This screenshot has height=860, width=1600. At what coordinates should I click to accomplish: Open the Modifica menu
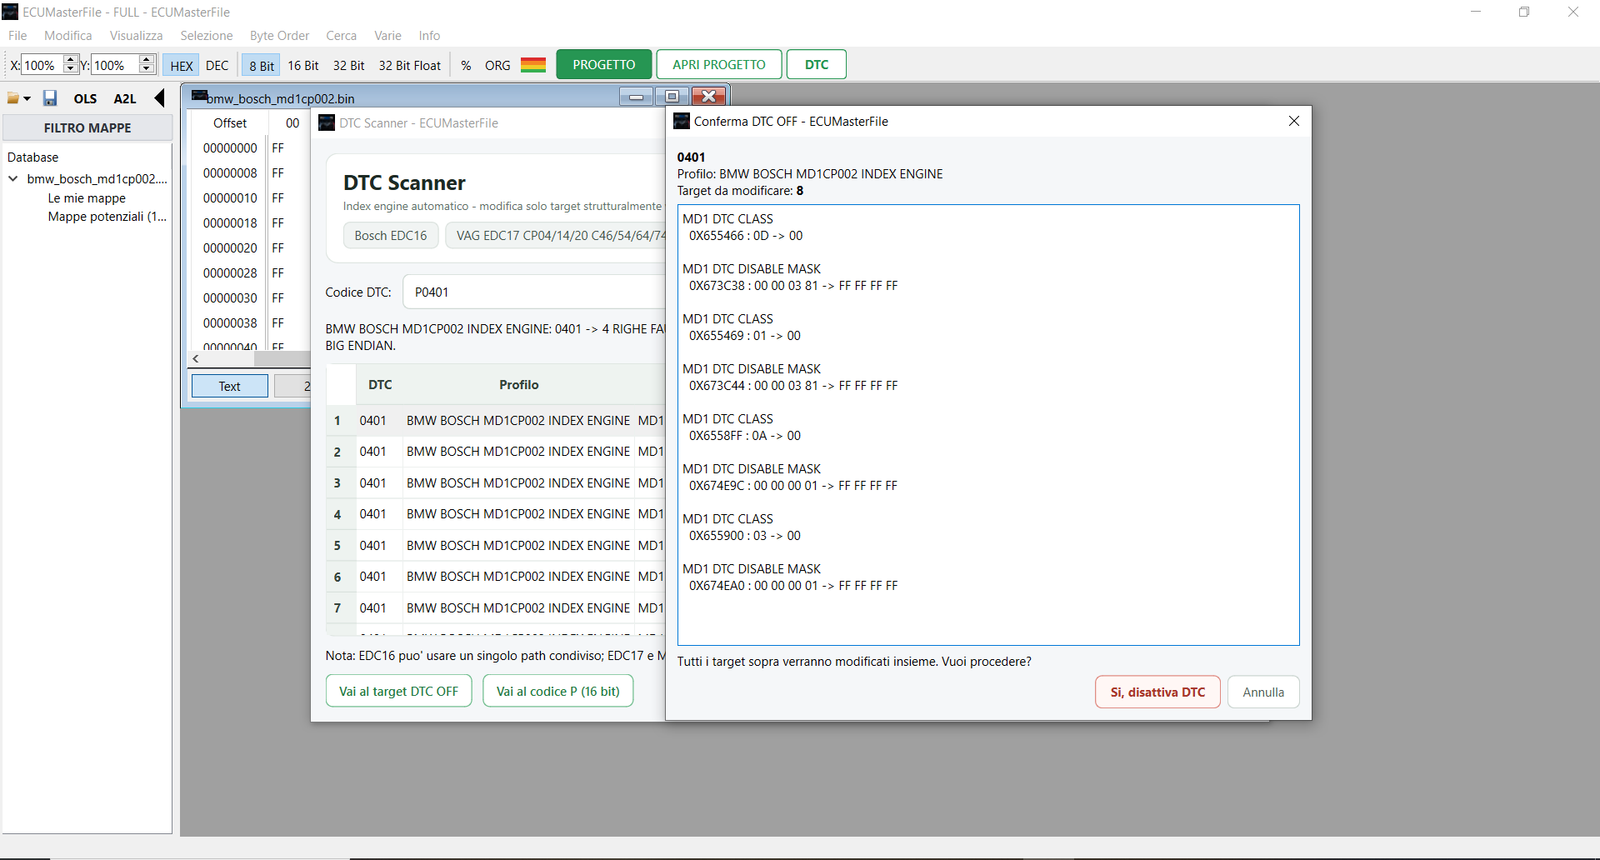(x=68, y=35)
